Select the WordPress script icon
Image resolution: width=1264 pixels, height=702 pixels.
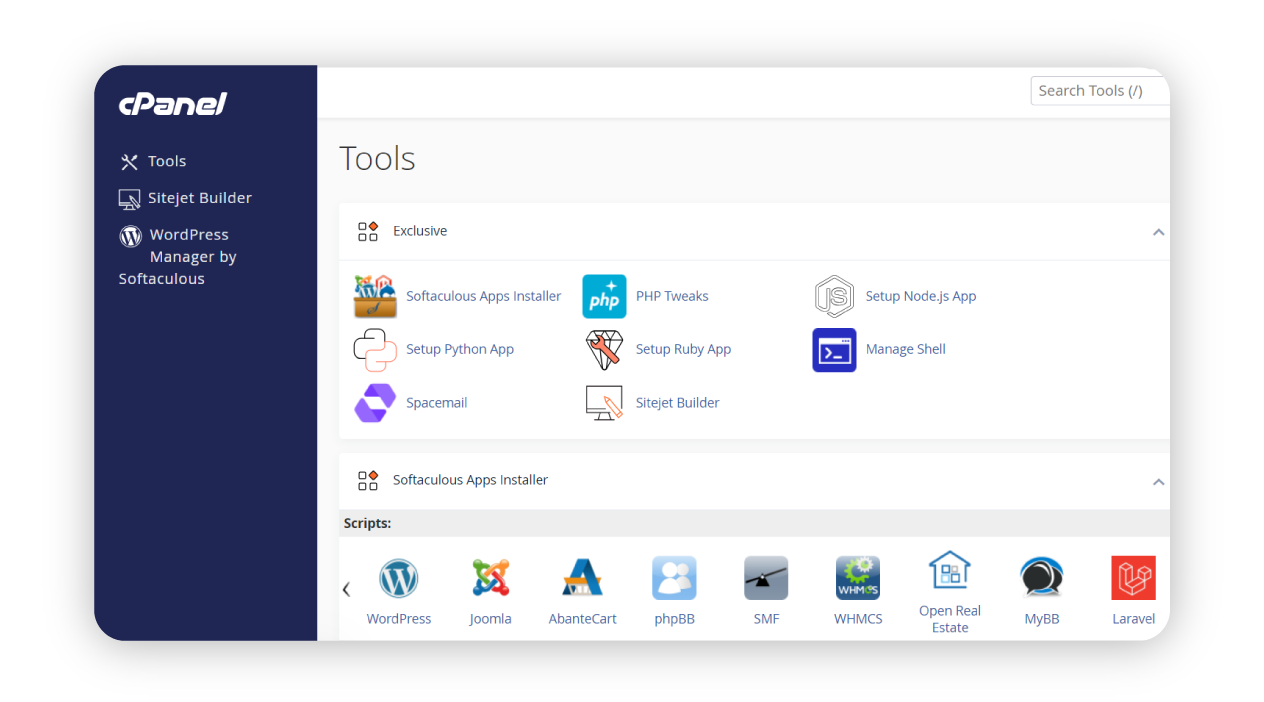click(x=398, y=578)
